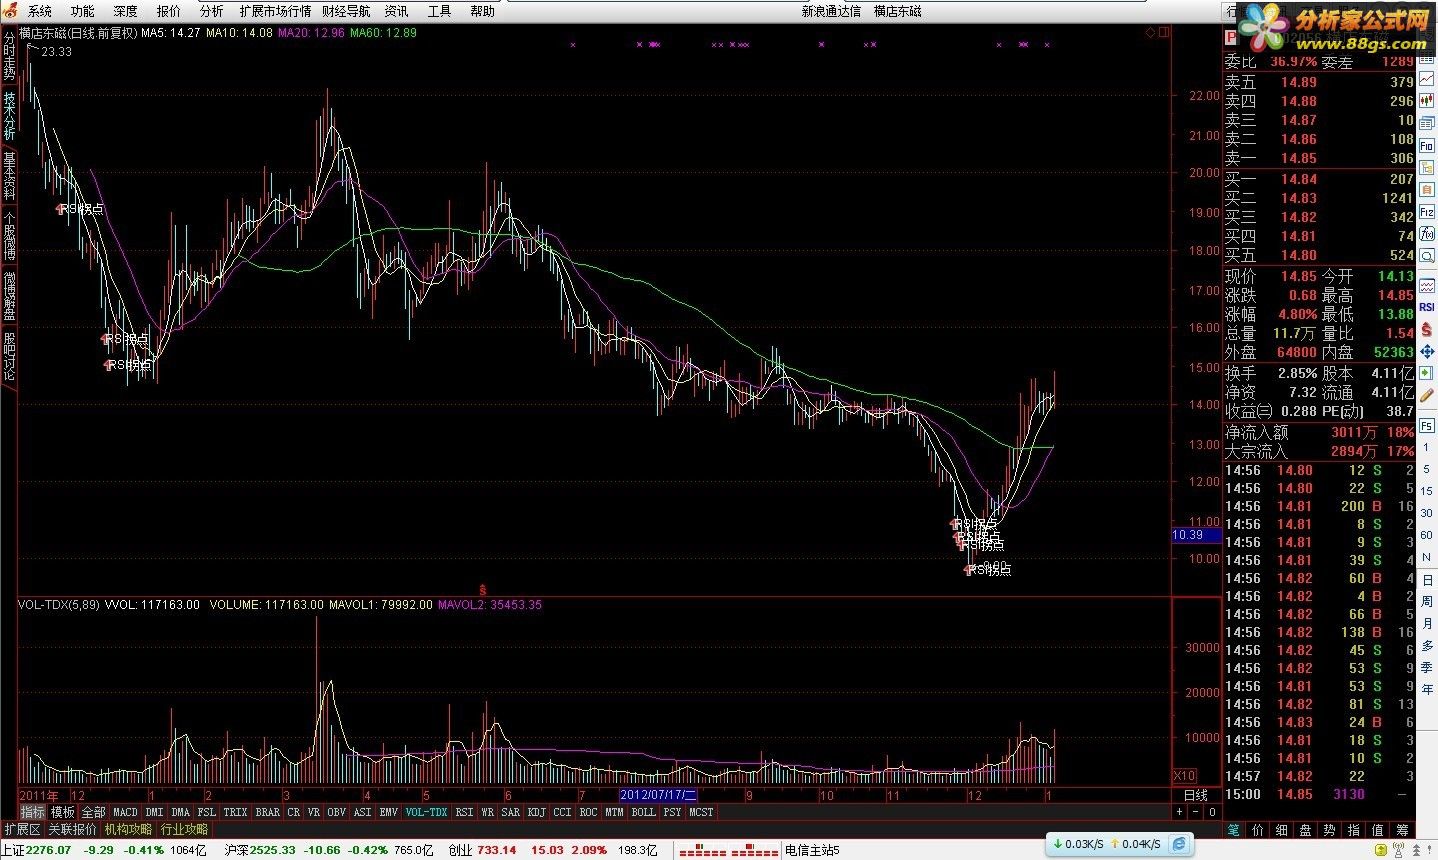Click the F5 switch view icon
The height and width of the screenshot is (860, 1438).
point(1427,425)
